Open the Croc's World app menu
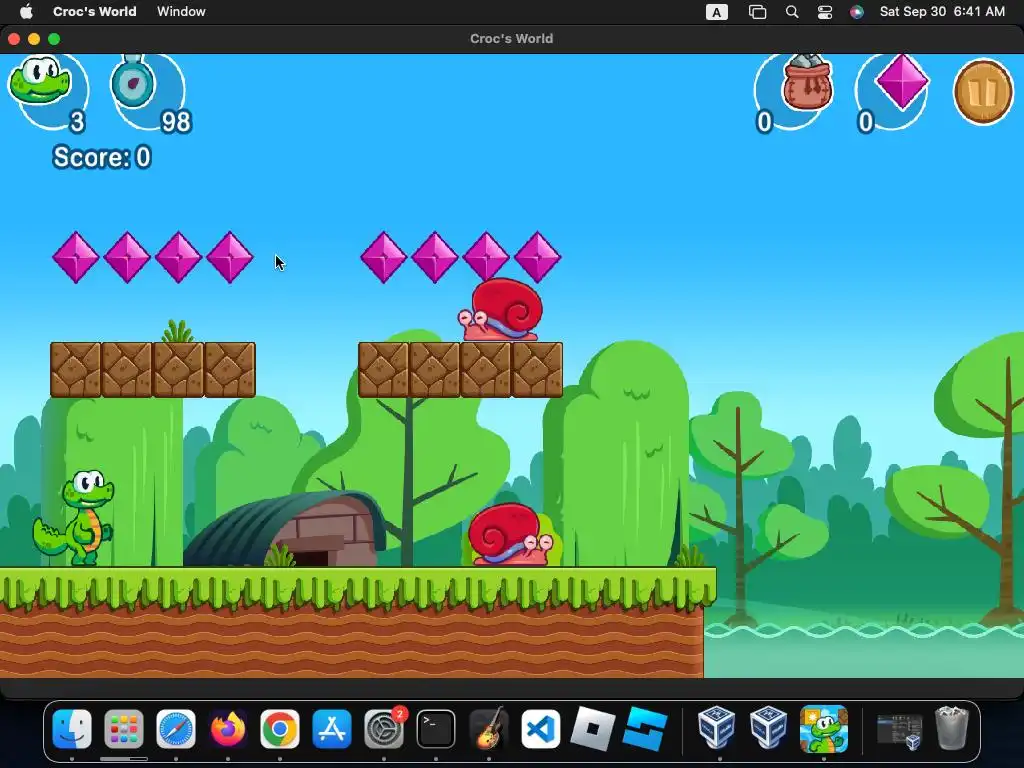 coord(95,12)
